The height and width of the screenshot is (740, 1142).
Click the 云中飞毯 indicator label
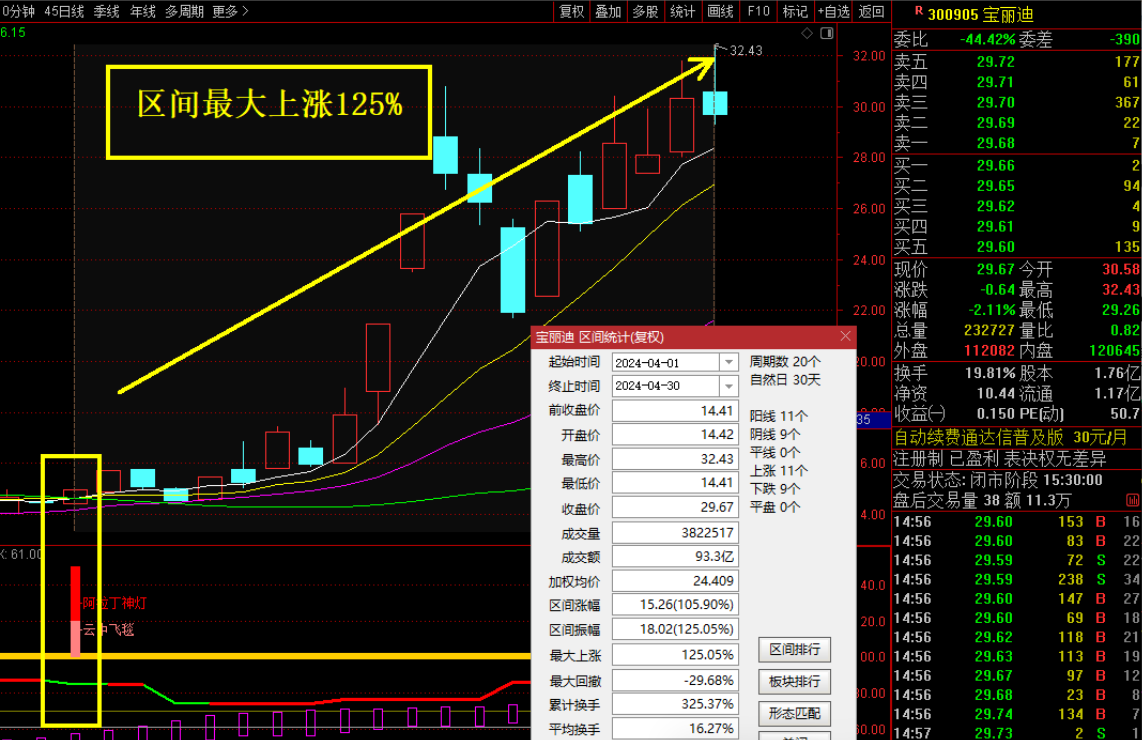click(108, 629)
